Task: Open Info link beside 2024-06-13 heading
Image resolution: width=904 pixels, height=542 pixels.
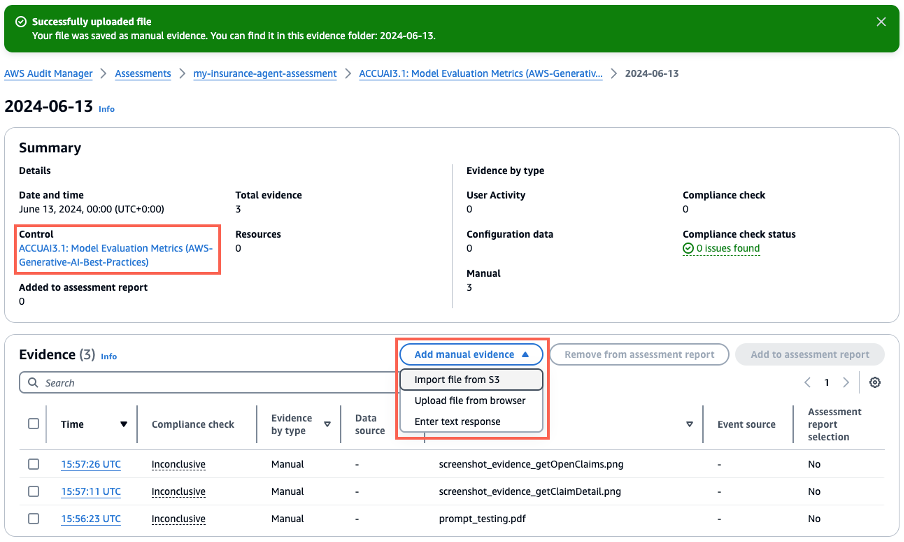Action: click(107, 109)
